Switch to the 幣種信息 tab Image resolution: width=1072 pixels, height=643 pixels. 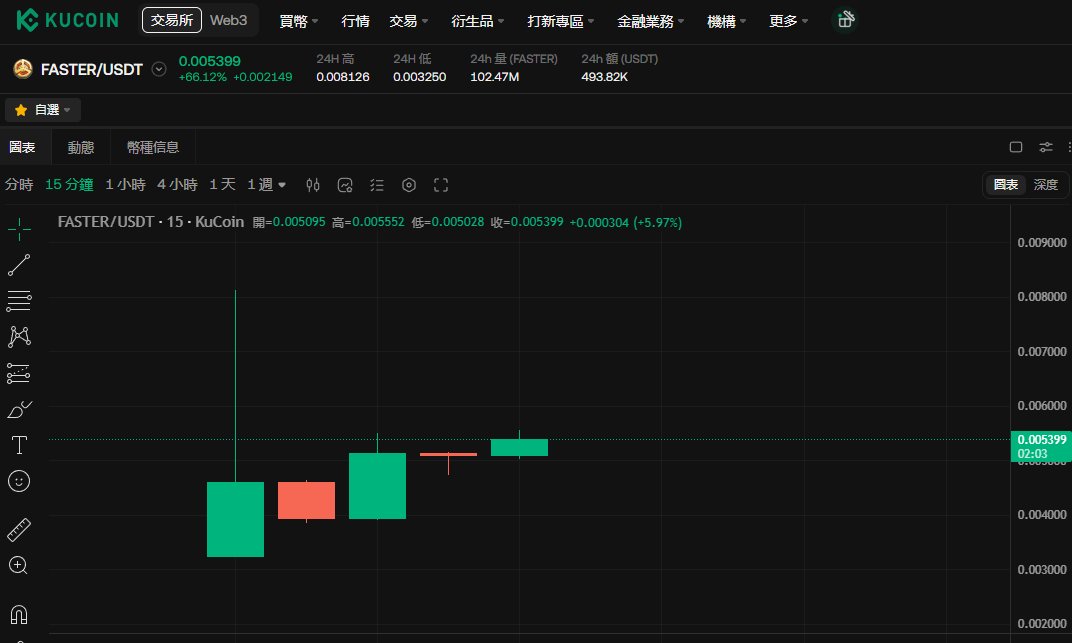(153, 147)
